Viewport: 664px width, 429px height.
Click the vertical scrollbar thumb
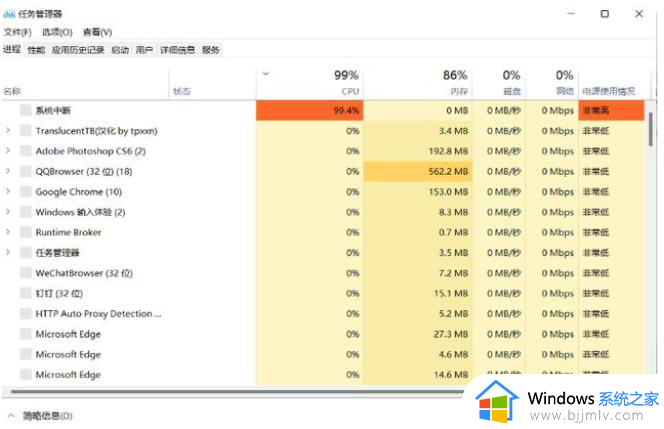click(651, 130)
